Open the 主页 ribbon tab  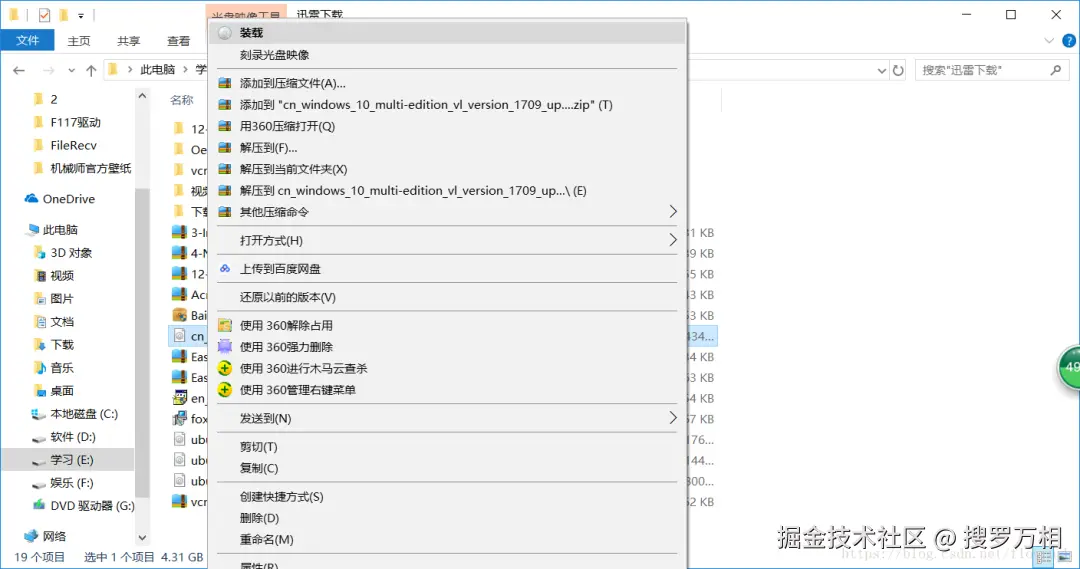(79, 41)
